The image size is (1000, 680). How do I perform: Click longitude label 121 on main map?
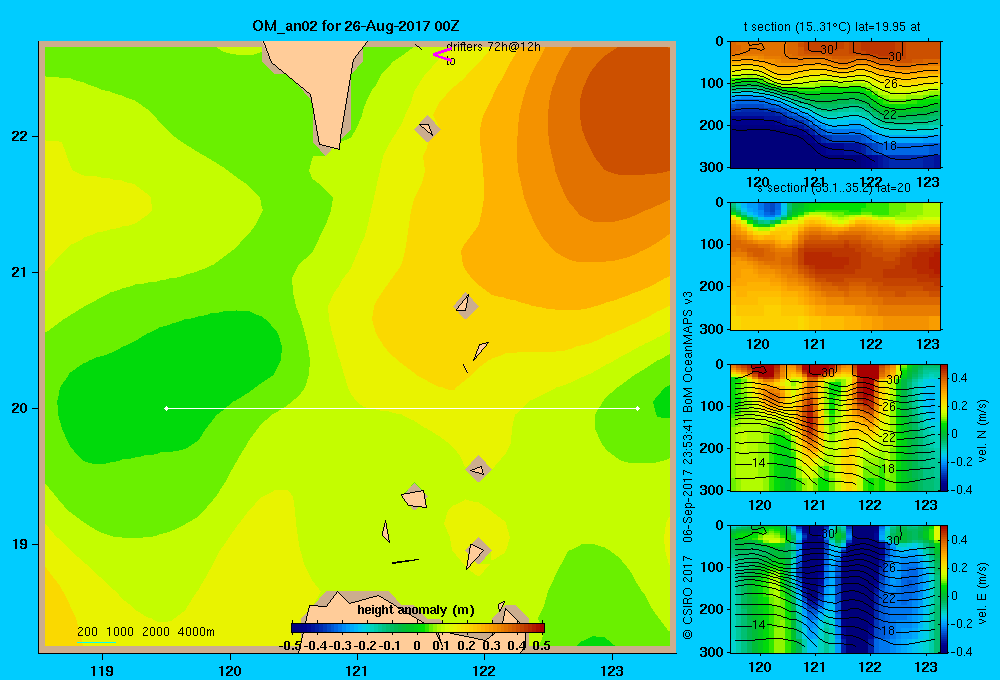pyautogui.click(x=357, y=670)
